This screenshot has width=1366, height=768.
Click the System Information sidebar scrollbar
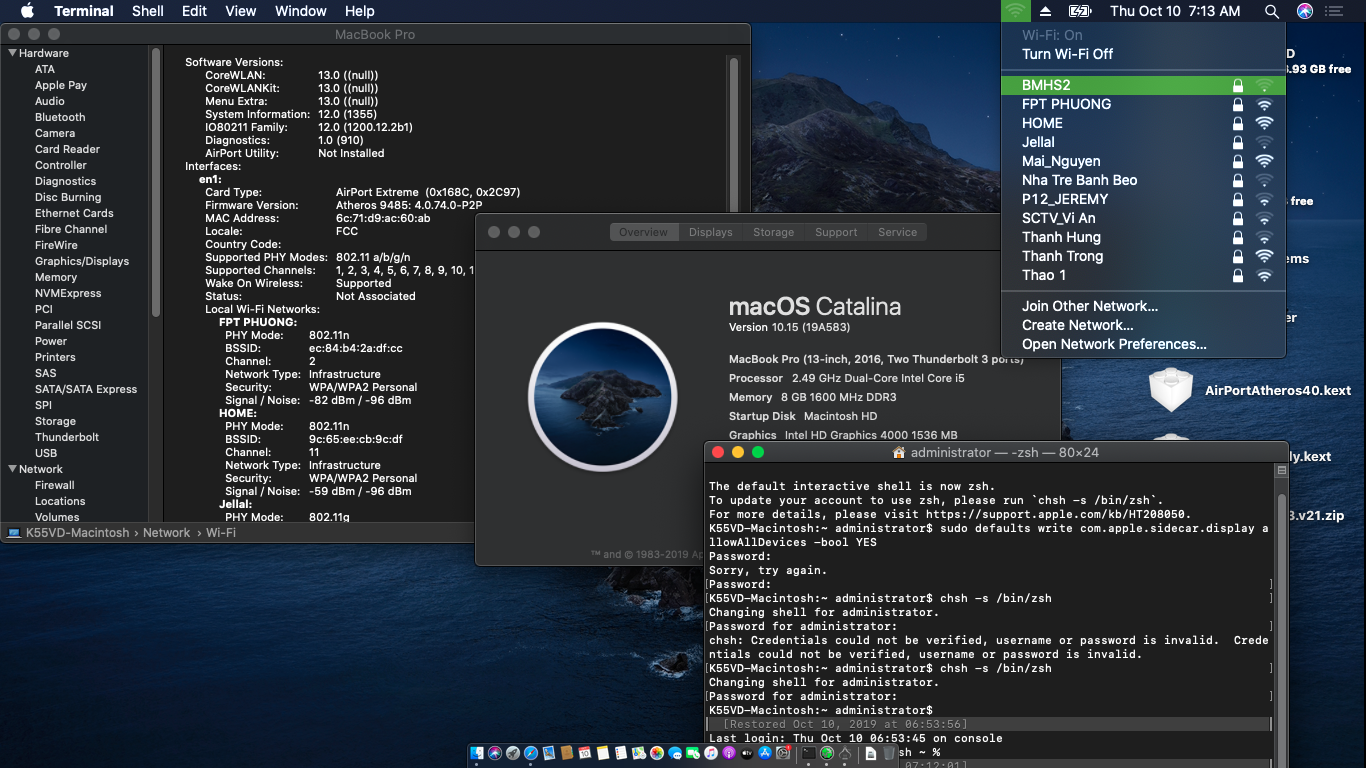point(156,183)
